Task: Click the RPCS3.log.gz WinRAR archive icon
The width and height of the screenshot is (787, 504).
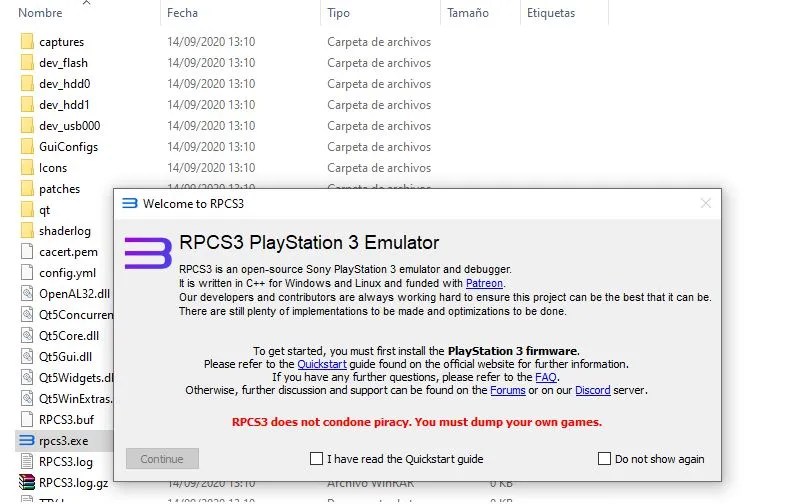Action: click(27, 482)
